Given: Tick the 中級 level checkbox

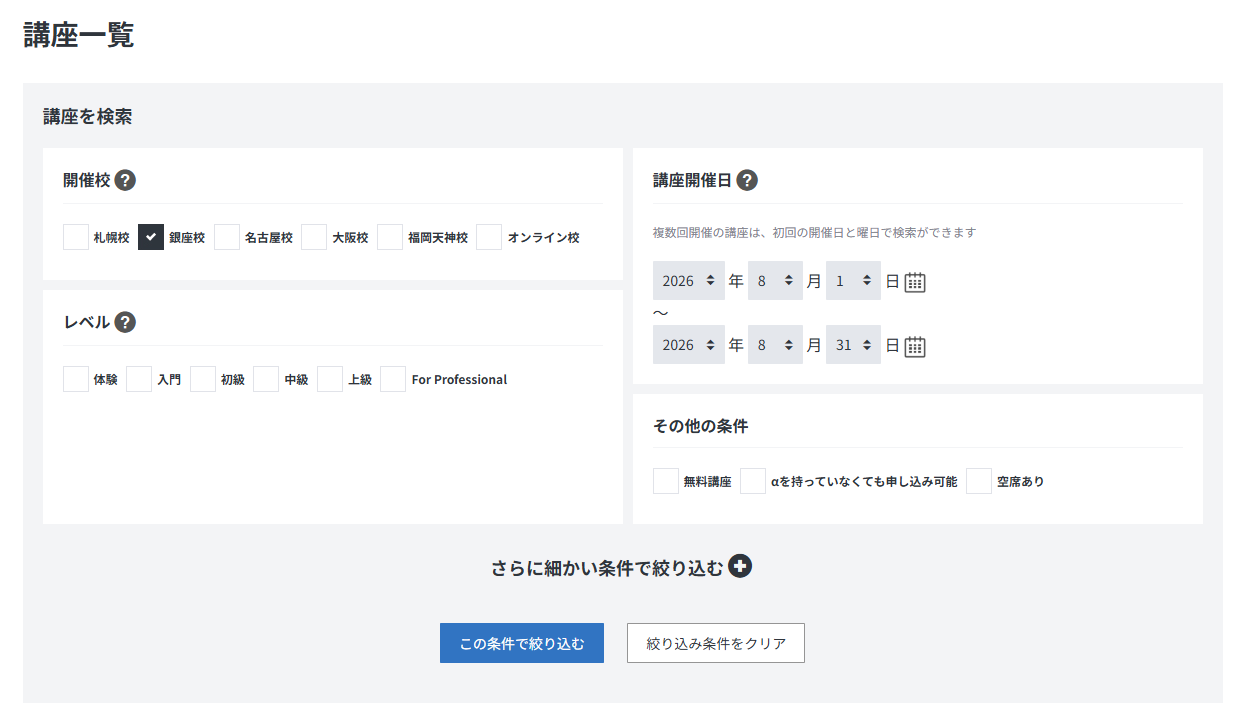Looking at the screenshot, I should (x=266, y=379).
